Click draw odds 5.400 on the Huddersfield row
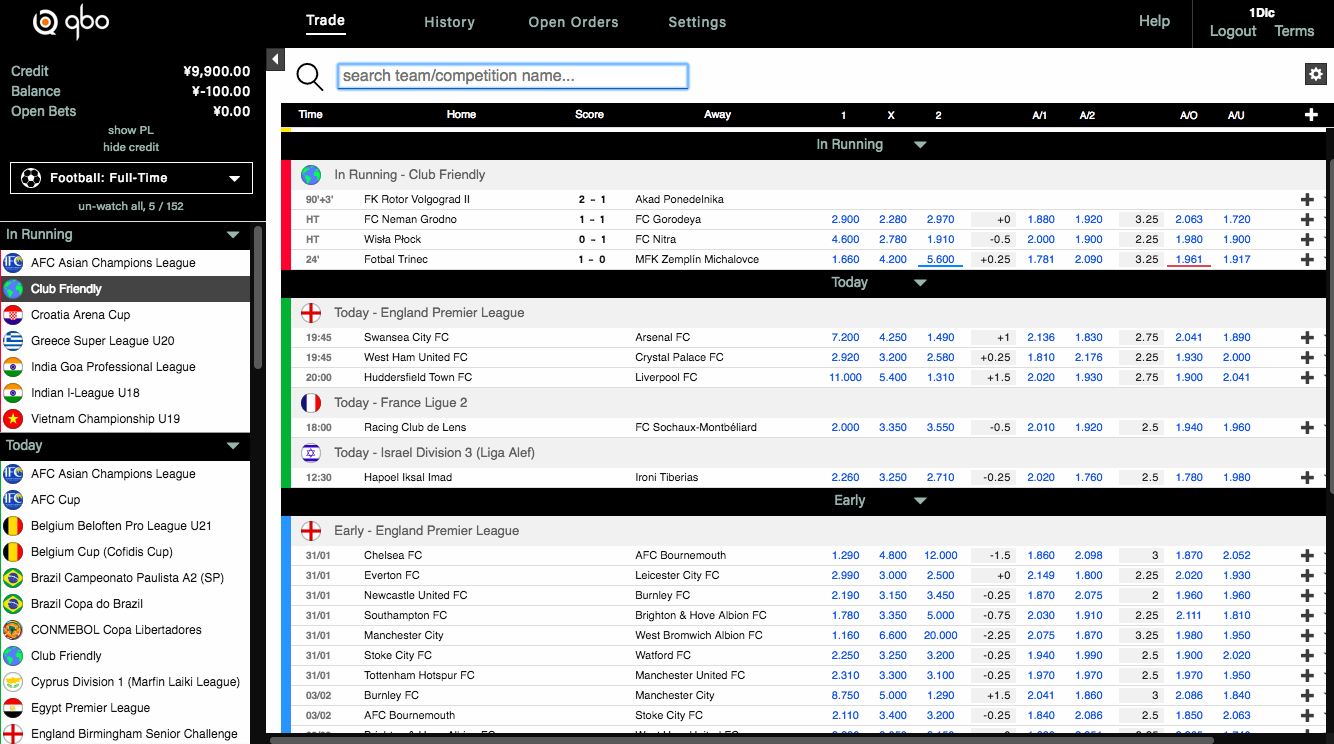 coord(893,377)
